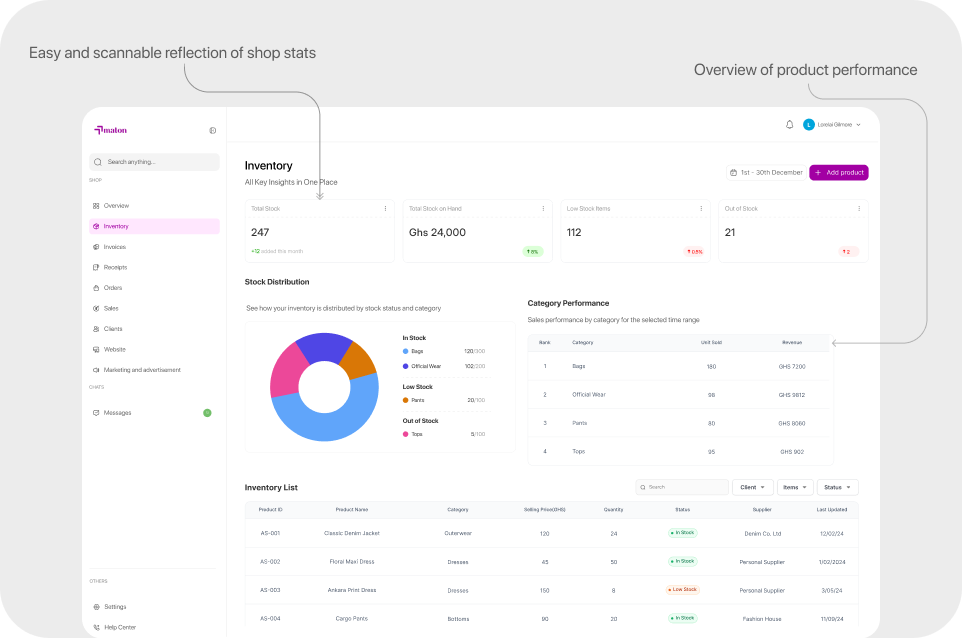Image resolution: width=962 pixels, height=638 pixels.
Task: Open the Status filter dropdown
Action: (837, 487)
